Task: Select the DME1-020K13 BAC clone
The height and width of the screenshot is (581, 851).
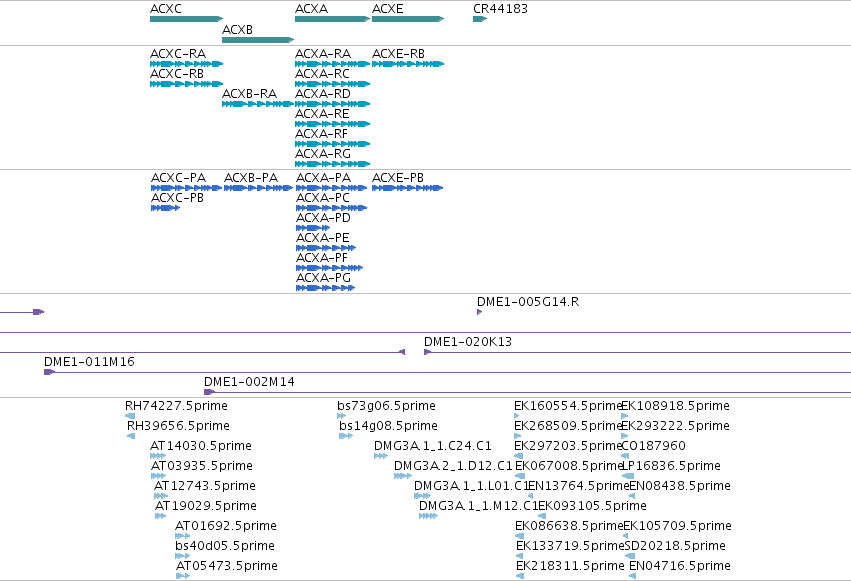Action: tap(637, 353)
